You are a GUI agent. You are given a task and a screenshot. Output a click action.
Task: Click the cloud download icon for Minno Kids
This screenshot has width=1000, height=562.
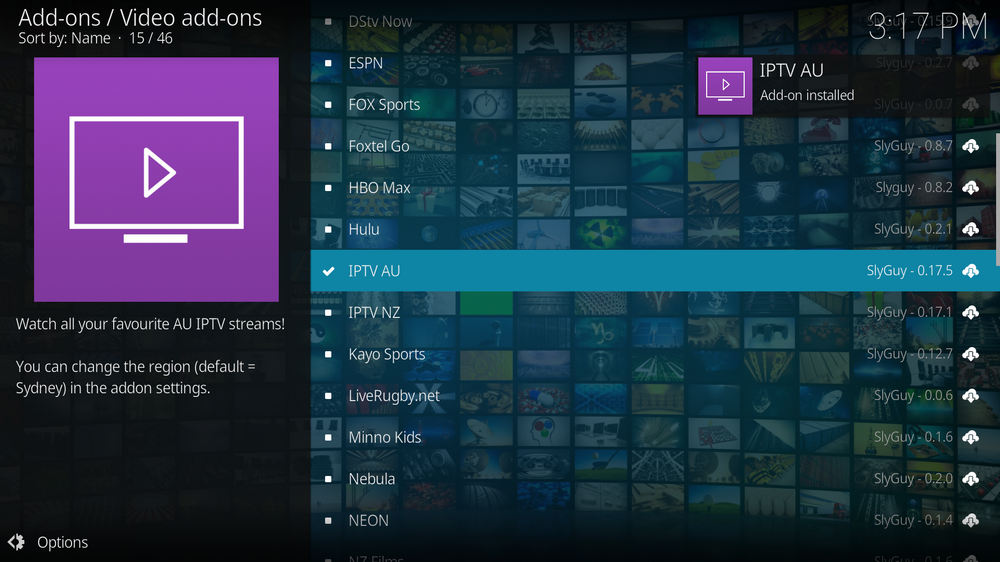[970, 437]
